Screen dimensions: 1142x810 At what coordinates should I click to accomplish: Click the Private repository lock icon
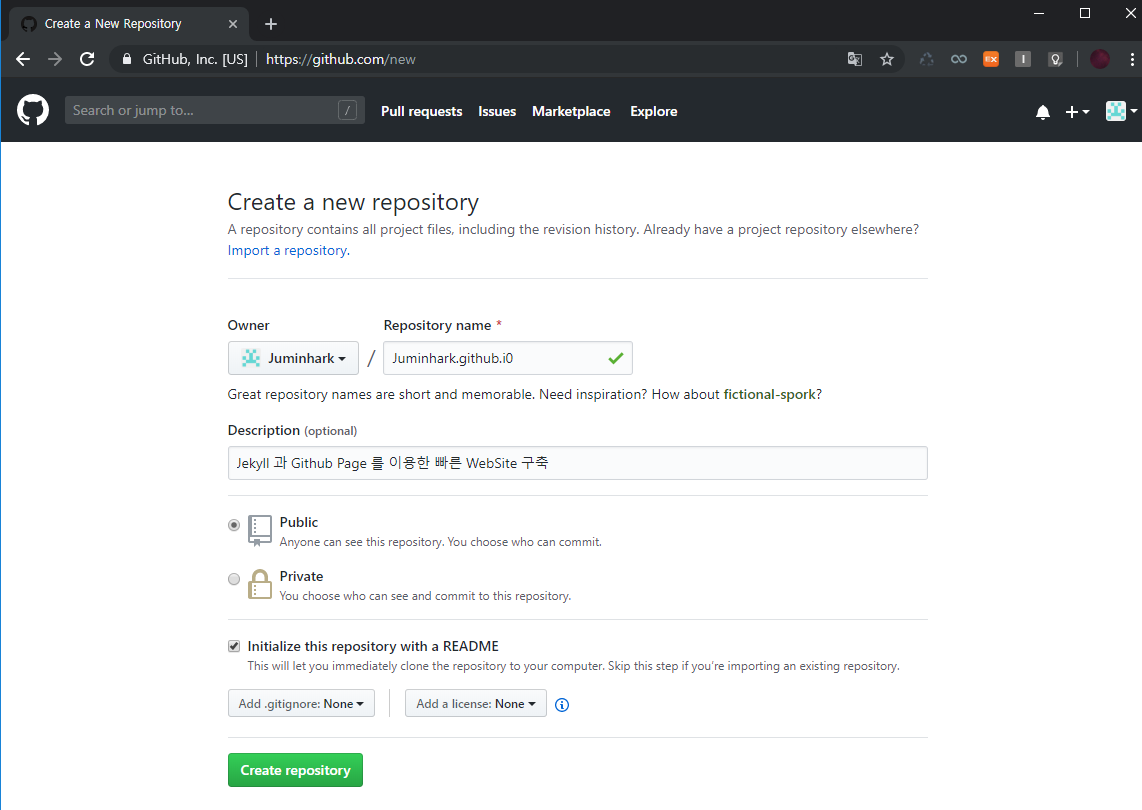pos(260,583)
